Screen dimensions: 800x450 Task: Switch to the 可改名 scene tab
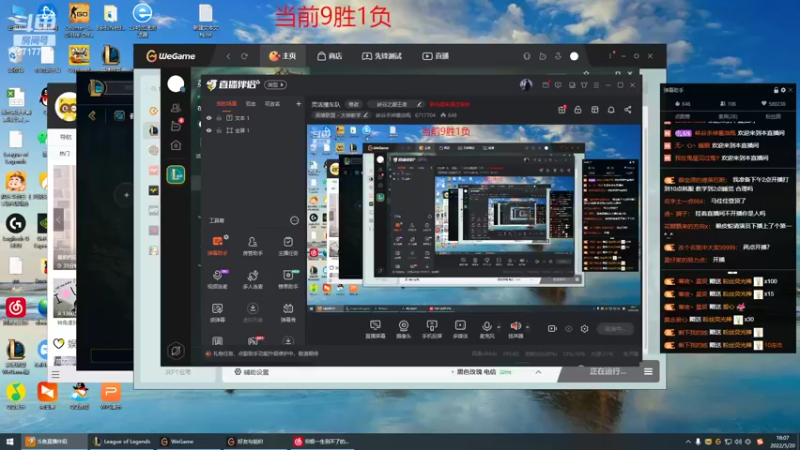tap(272, 104)
